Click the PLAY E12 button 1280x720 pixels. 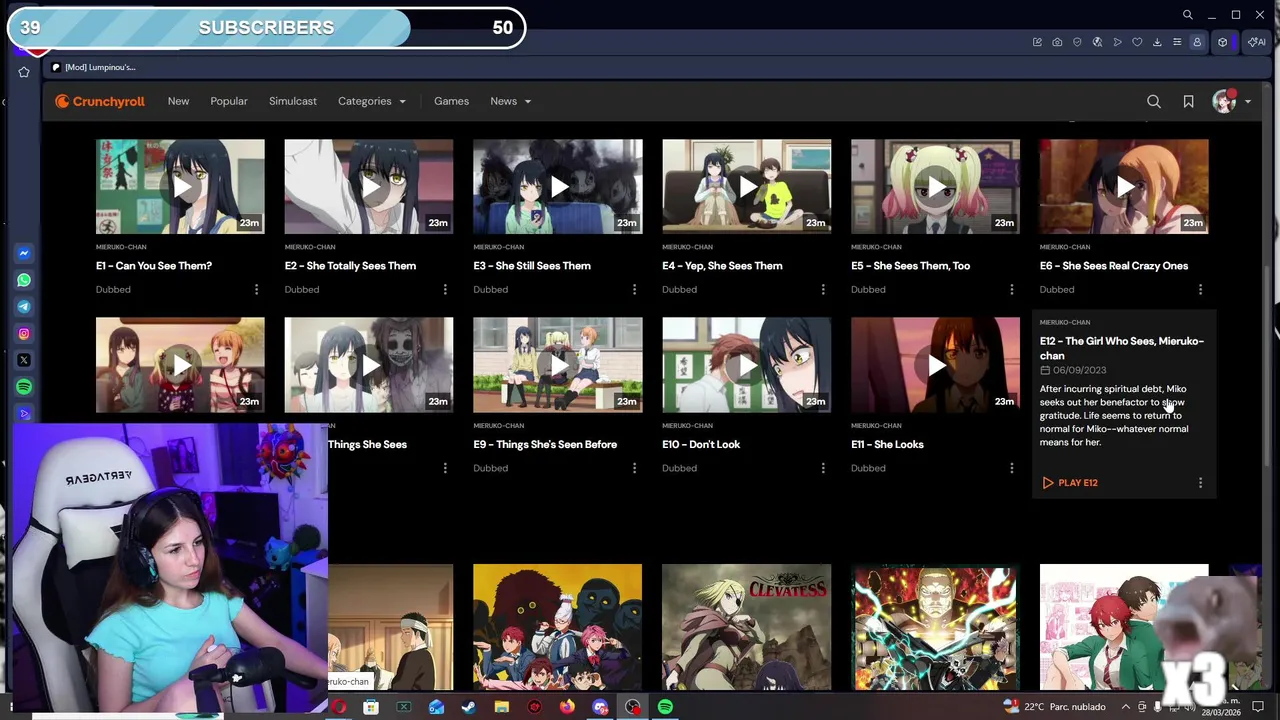pos(1070,483)
